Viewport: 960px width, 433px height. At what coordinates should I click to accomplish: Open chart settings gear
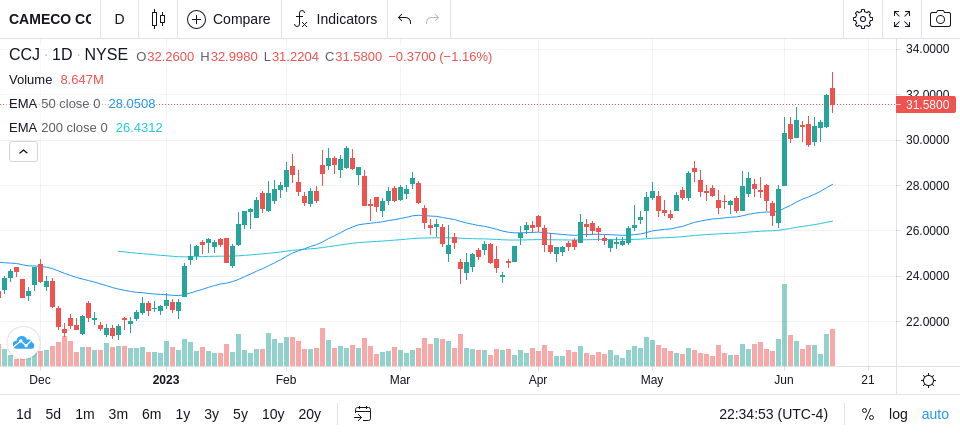(863, 19)
